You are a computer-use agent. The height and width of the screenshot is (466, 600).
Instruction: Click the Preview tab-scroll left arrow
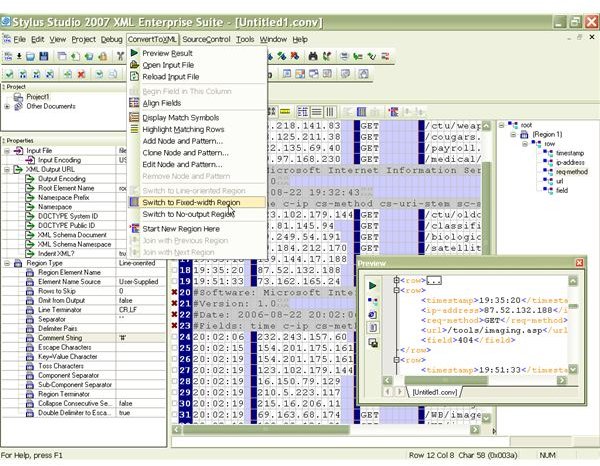(387, 391)
